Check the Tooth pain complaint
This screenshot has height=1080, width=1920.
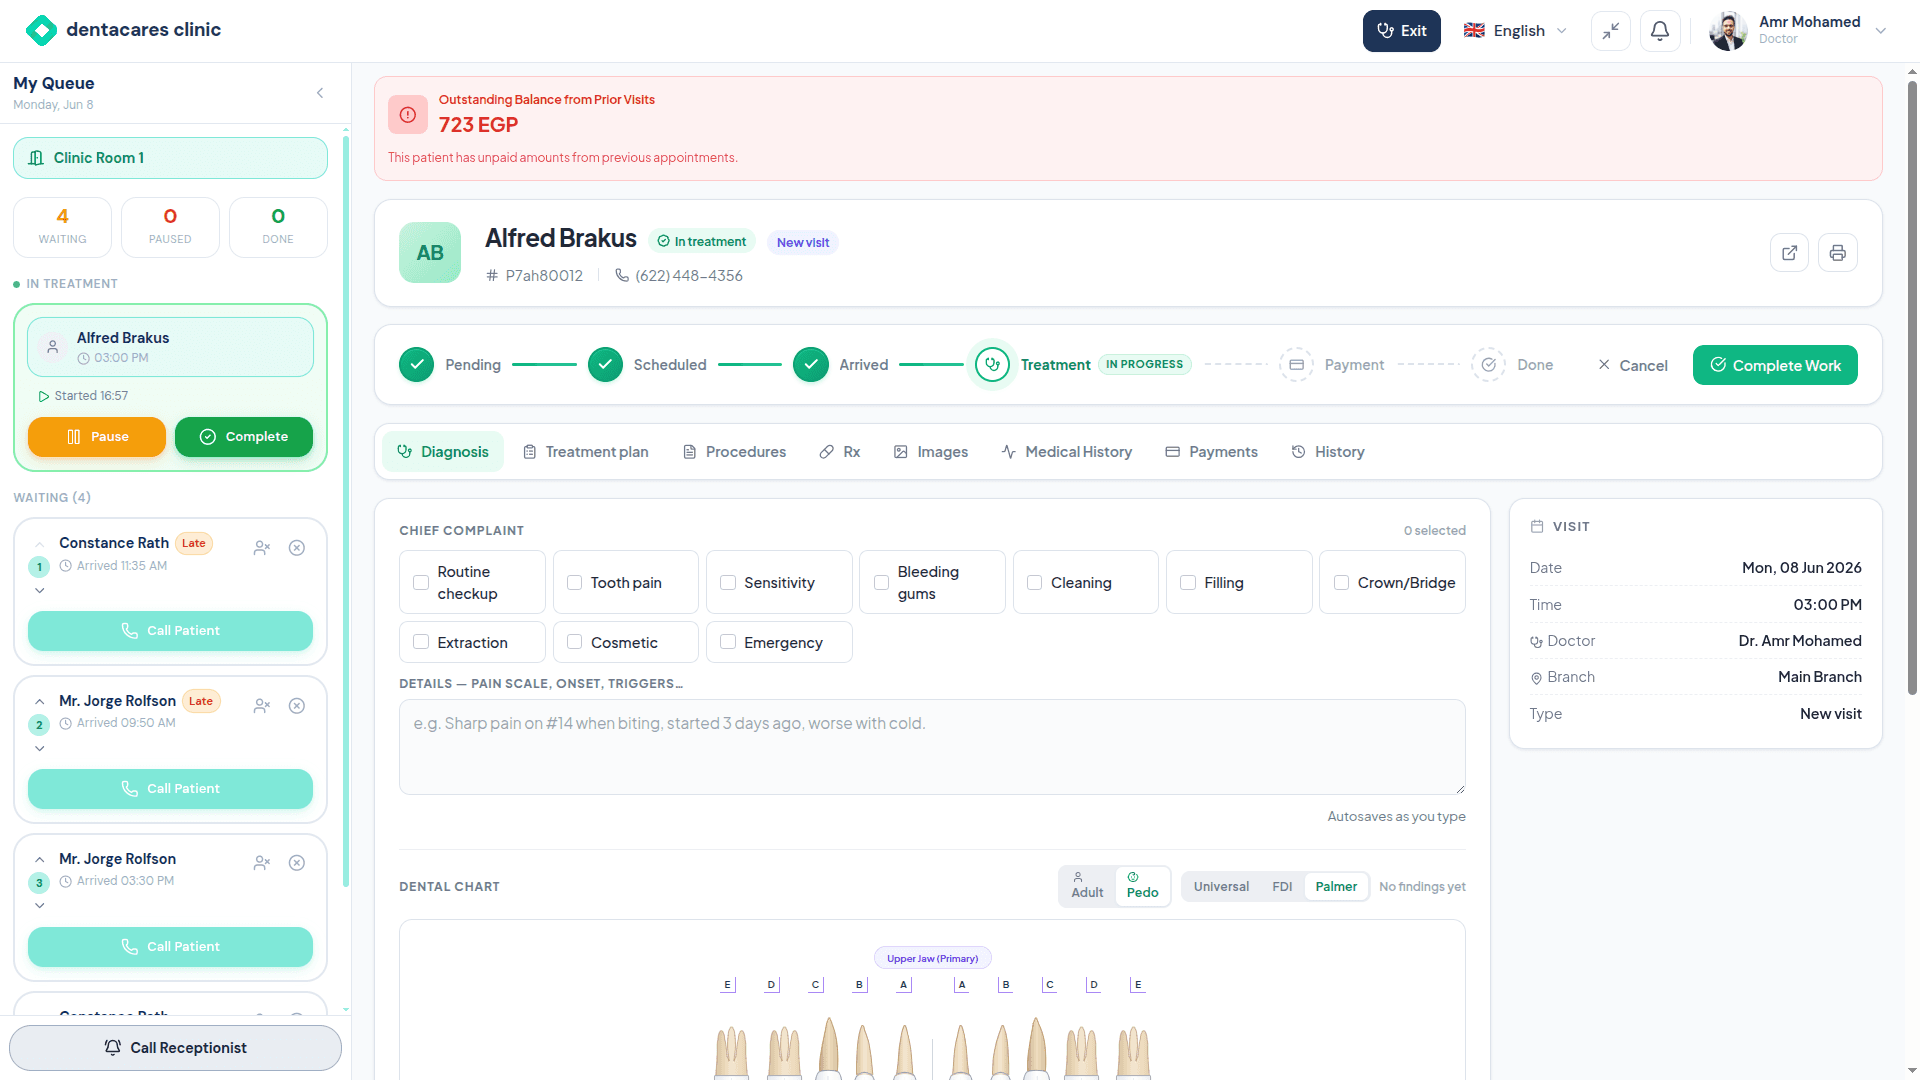click(574, 583)
